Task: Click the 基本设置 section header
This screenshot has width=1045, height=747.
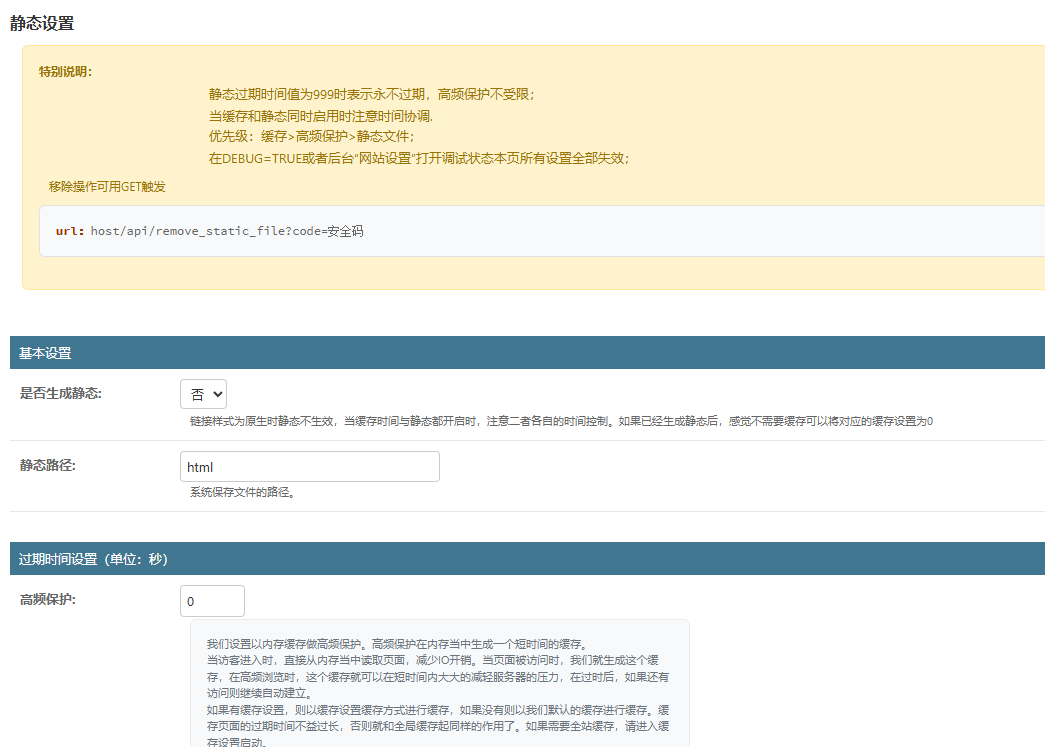Action: click(x=45, y=353)
